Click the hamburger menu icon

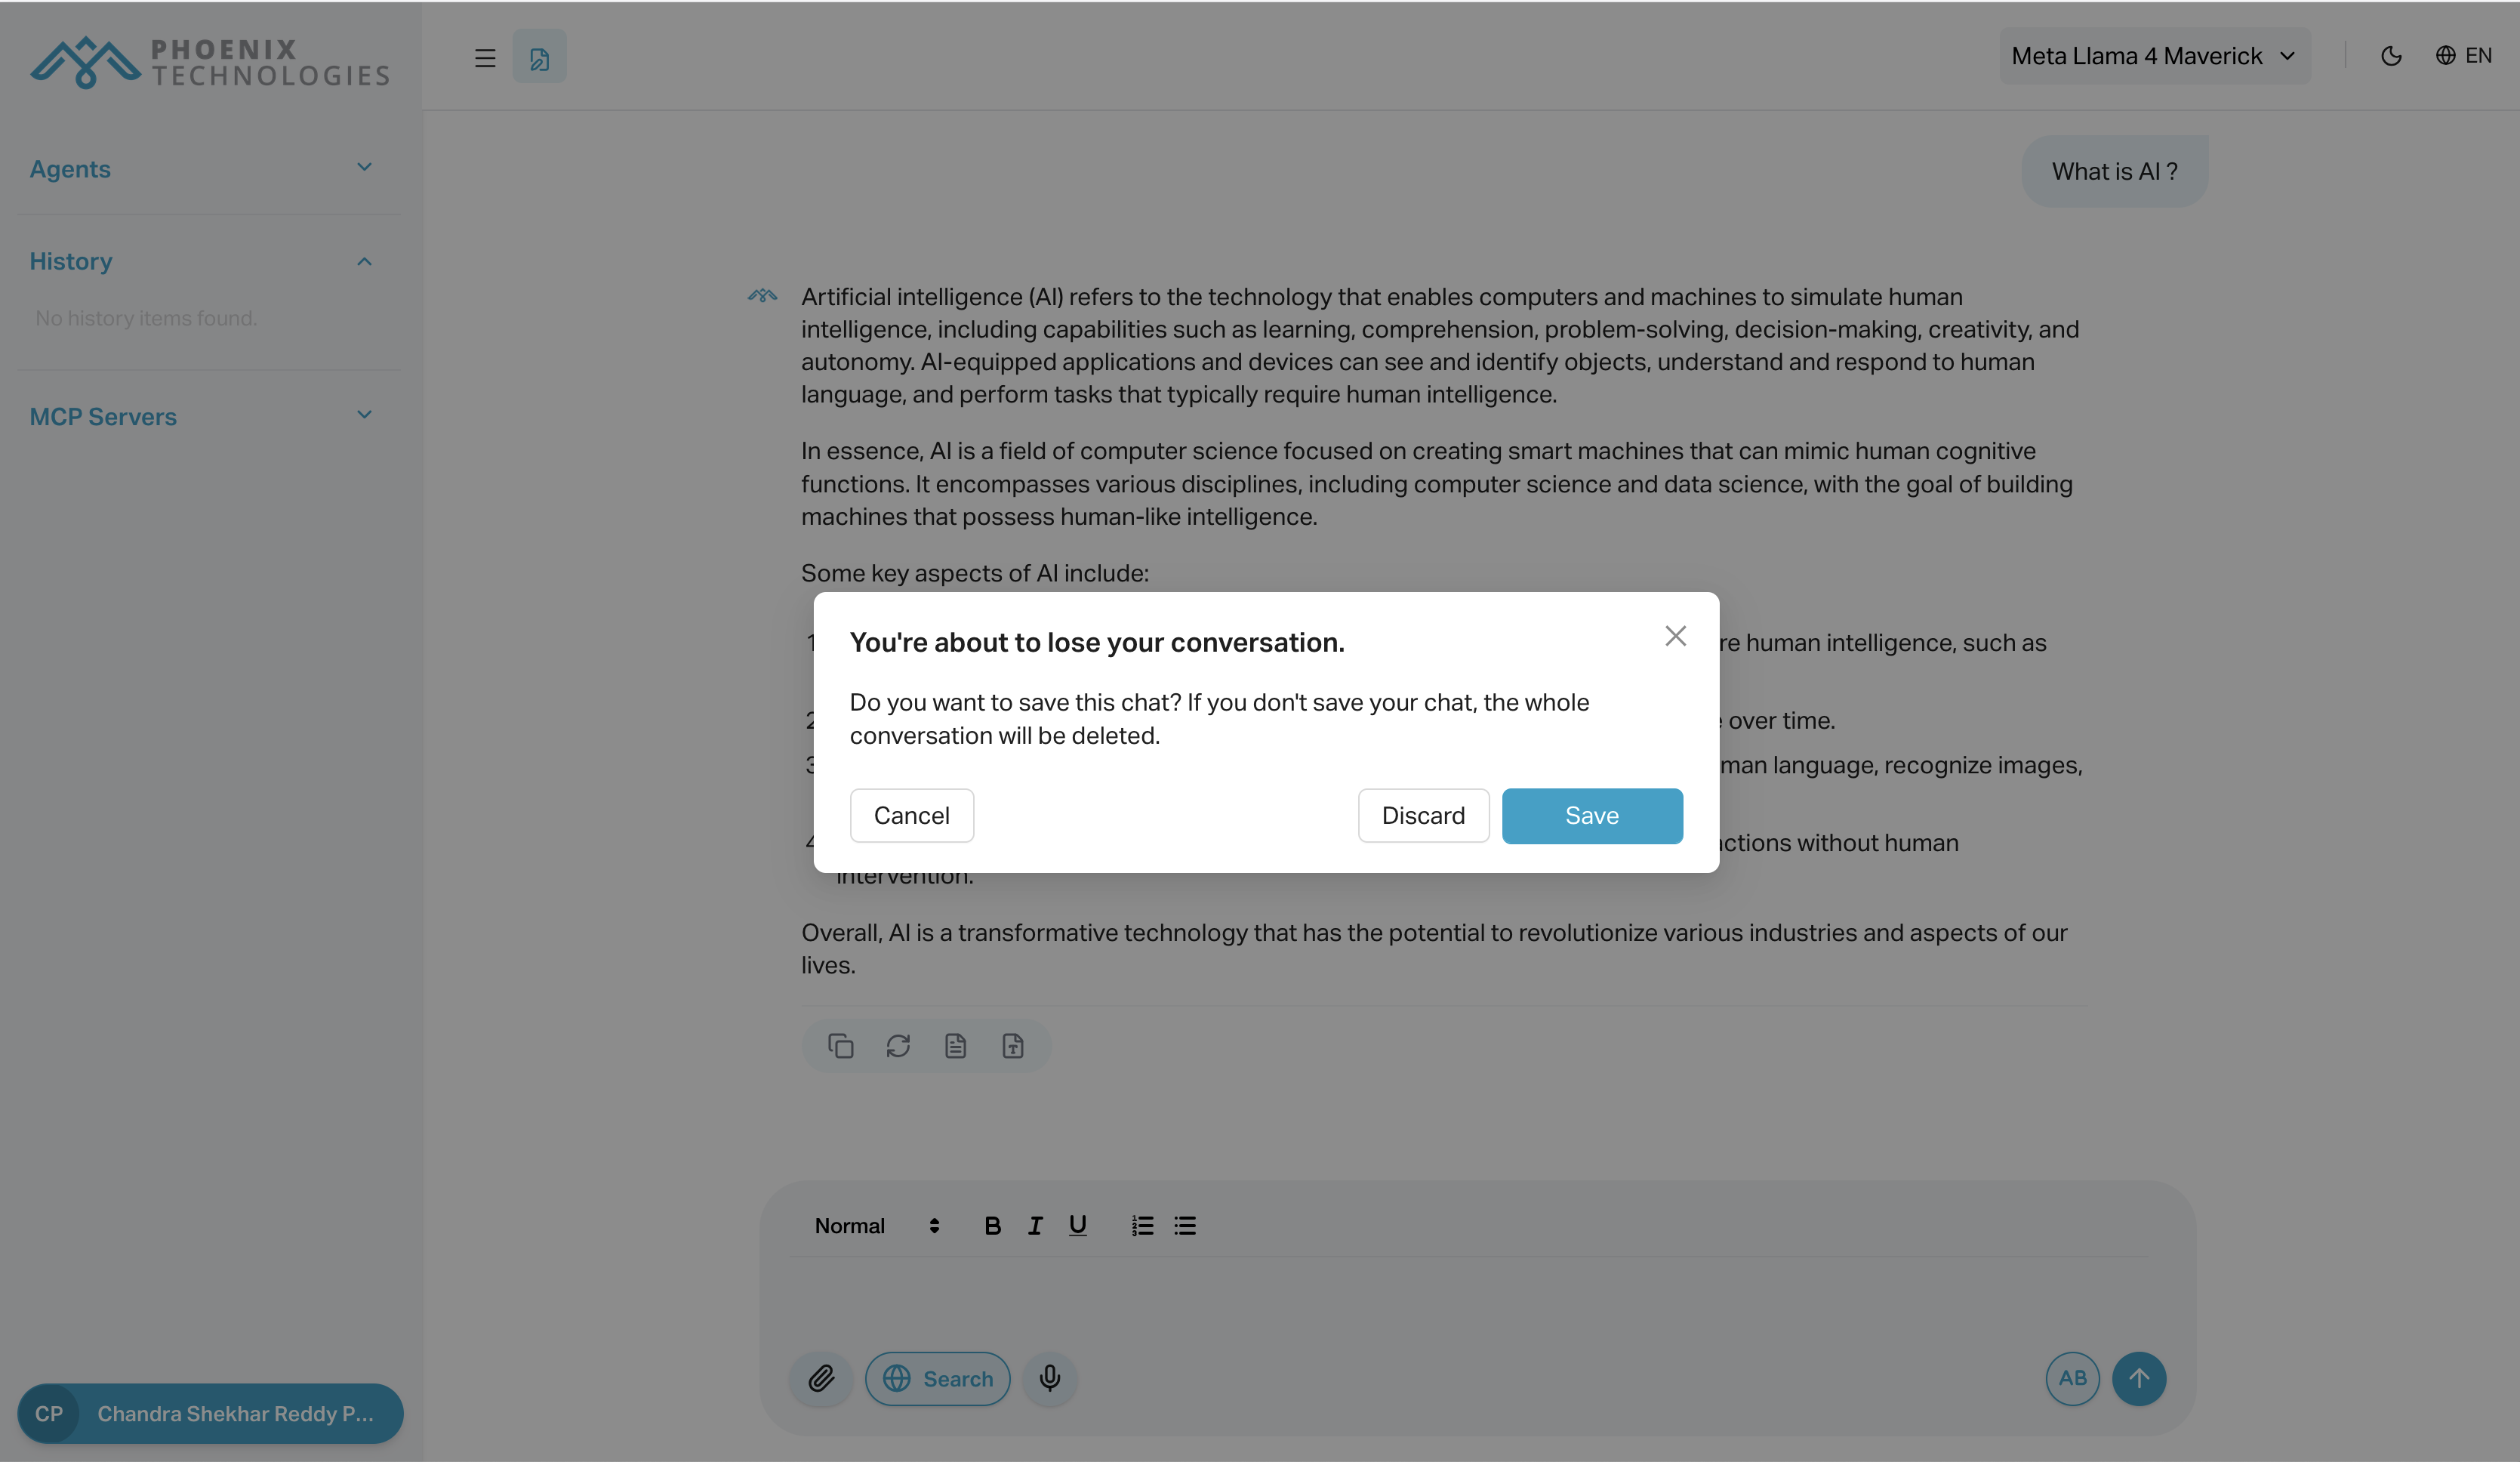pos(485,57)
